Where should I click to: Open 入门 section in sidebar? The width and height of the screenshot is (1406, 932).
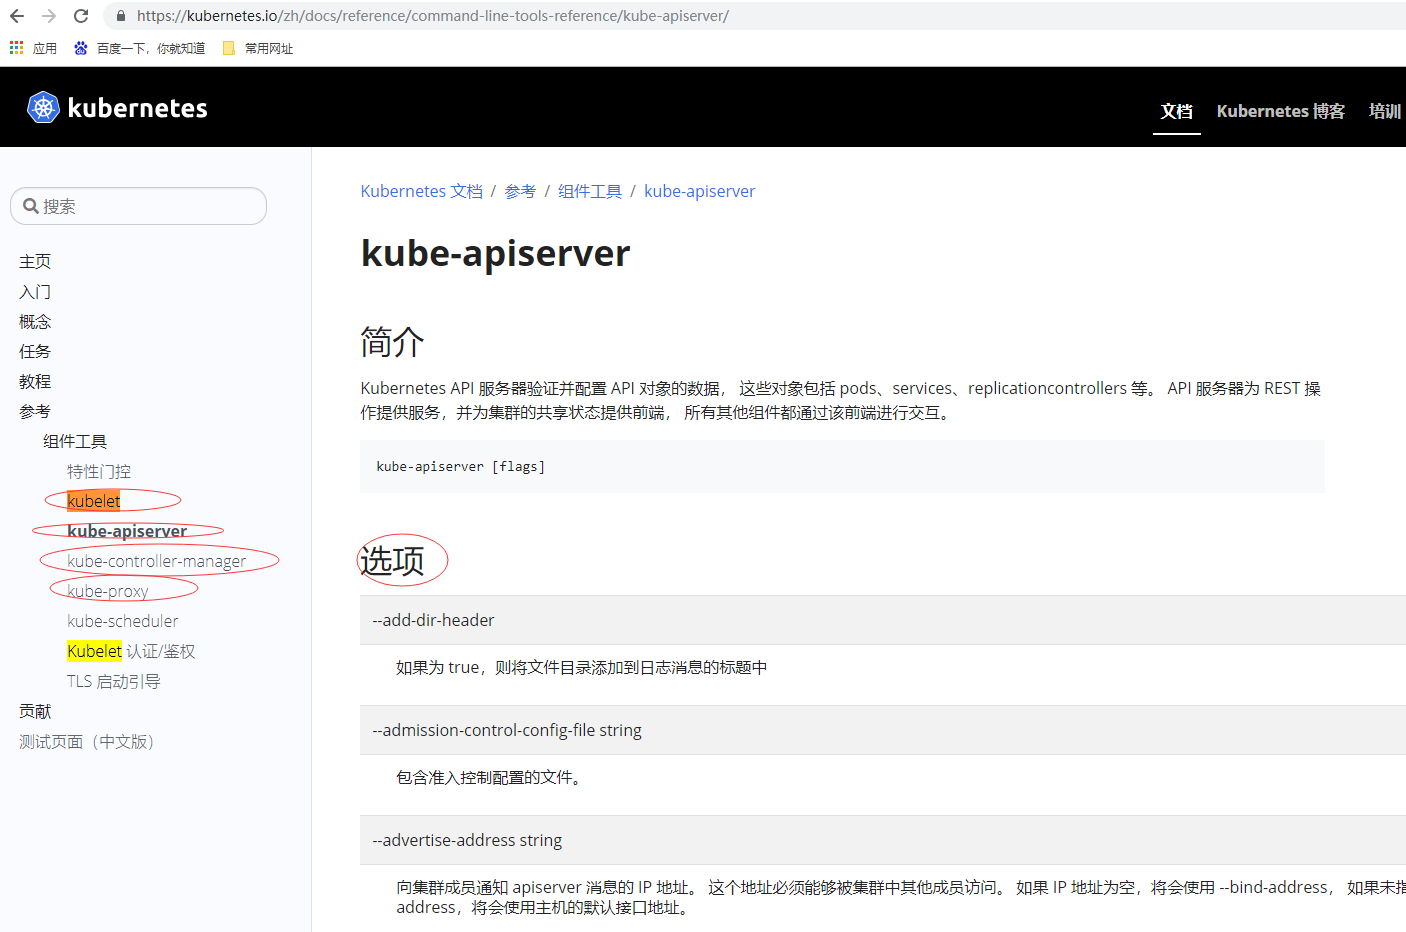point(35,291)
